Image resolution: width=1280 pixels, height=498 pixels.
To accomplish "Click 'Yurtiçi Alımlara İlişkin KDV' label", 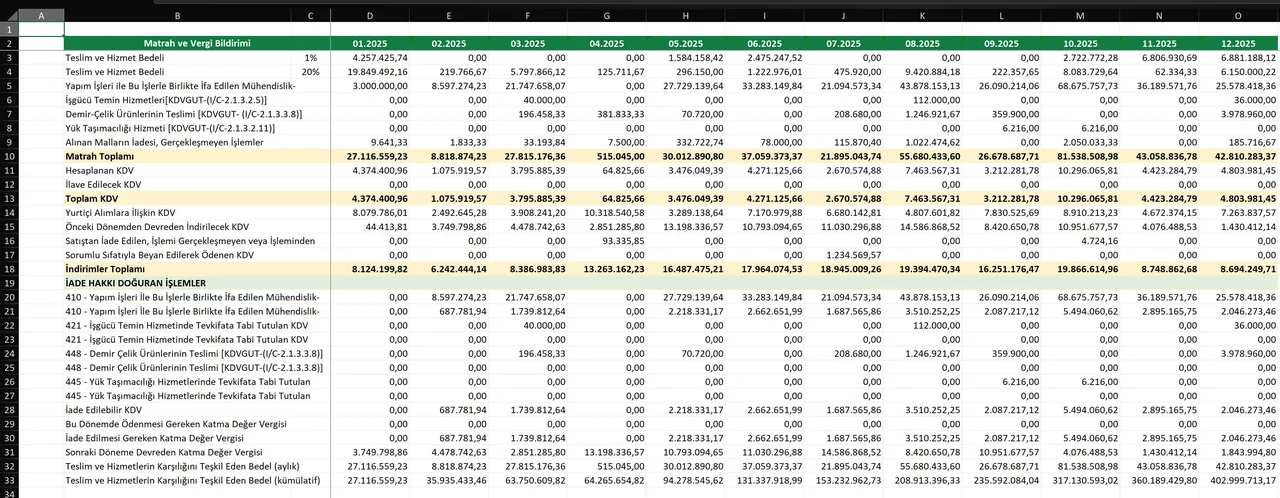I will point(120,213).
